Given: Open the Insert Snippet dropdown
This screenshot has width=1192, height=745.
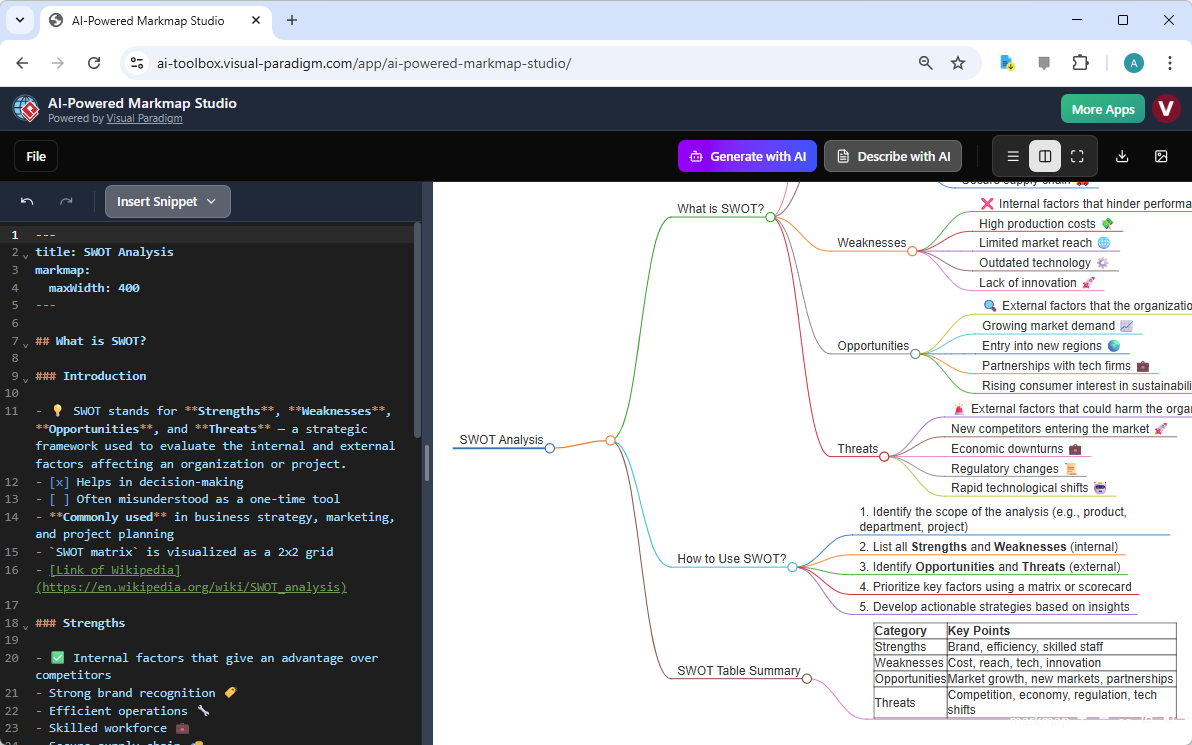Looking at the screenshot, I should click(167, 201).
